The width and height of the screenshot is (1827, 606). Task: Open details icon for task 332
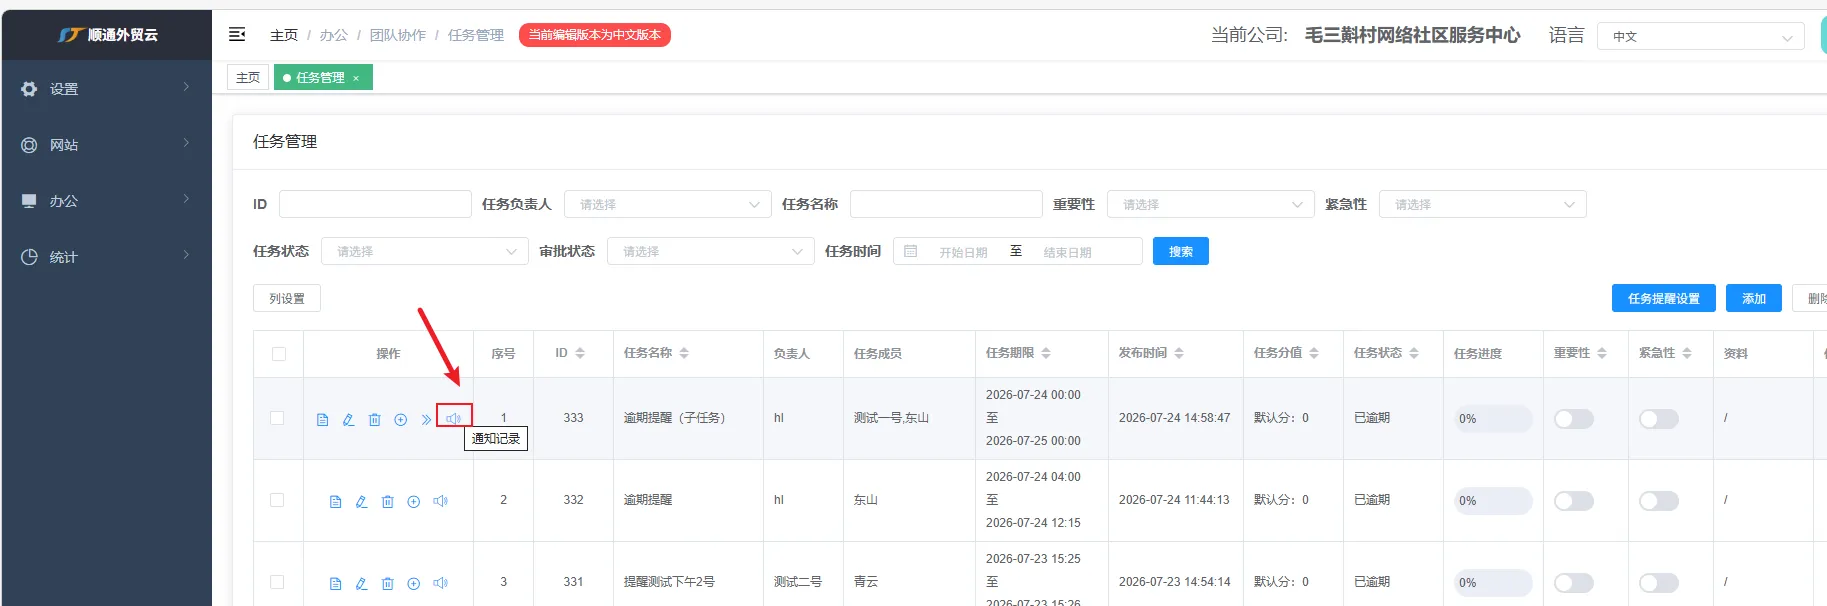tap(335, 502)
